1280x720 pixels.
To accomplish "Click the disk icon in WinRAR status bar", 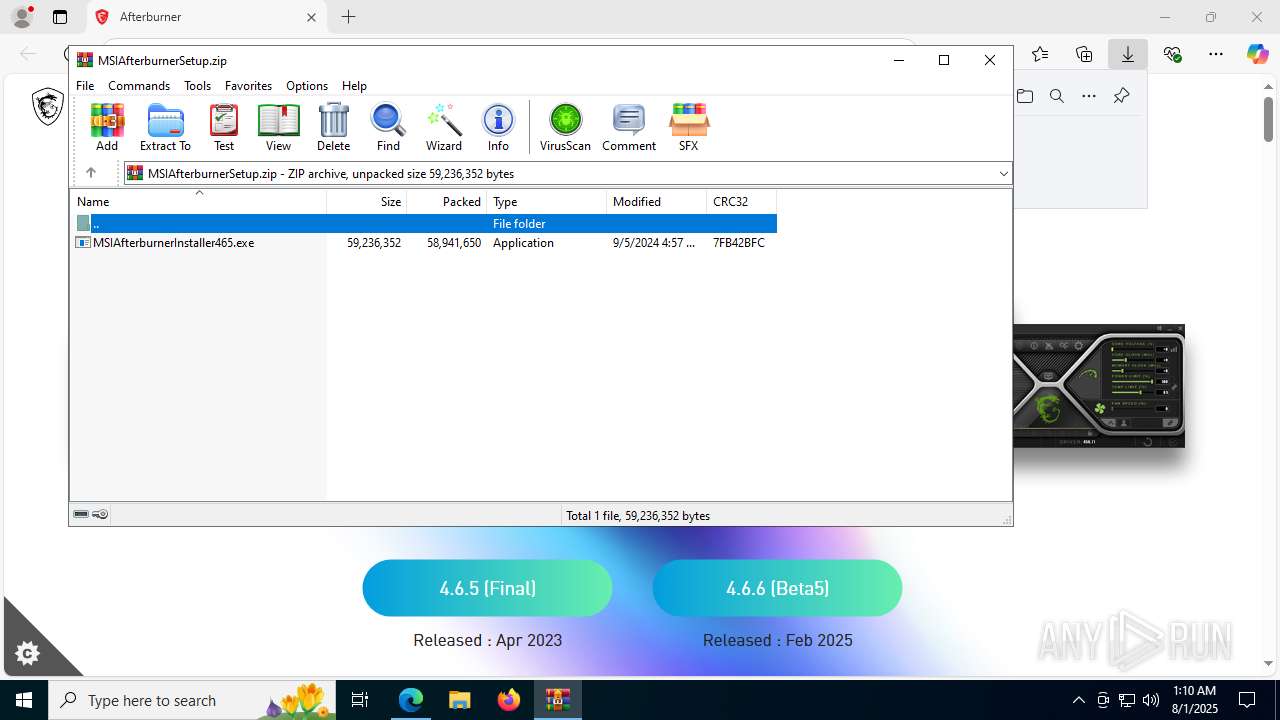I will click(81, 514).
